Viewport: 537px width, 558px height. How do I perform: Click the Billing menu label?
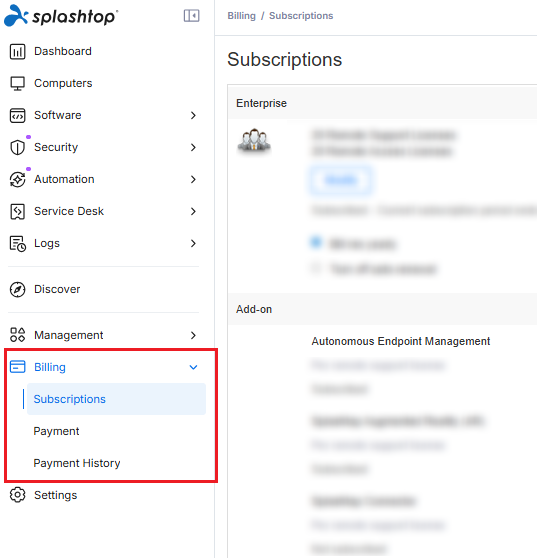pos(49,367)
